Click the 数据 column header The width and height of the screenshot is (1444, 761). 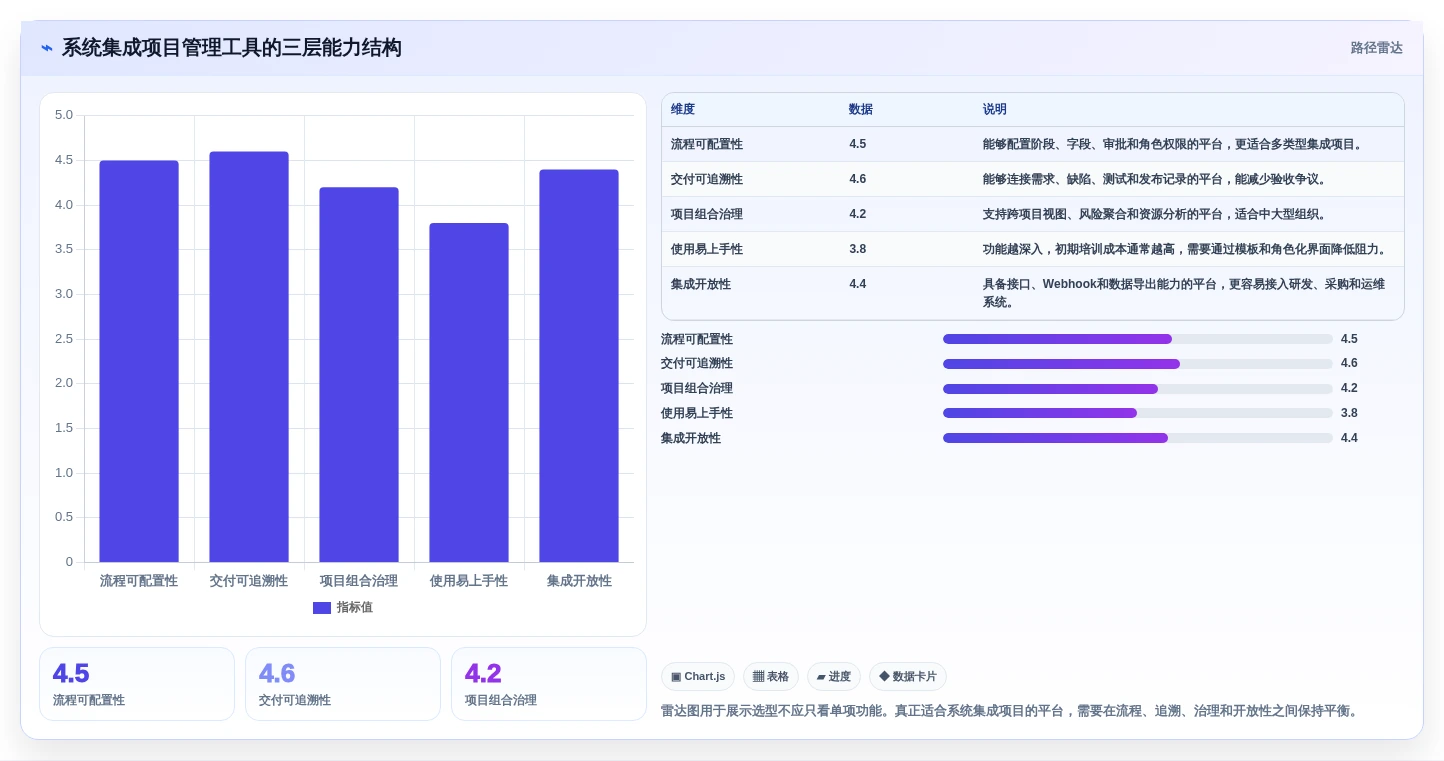point(861,110)
